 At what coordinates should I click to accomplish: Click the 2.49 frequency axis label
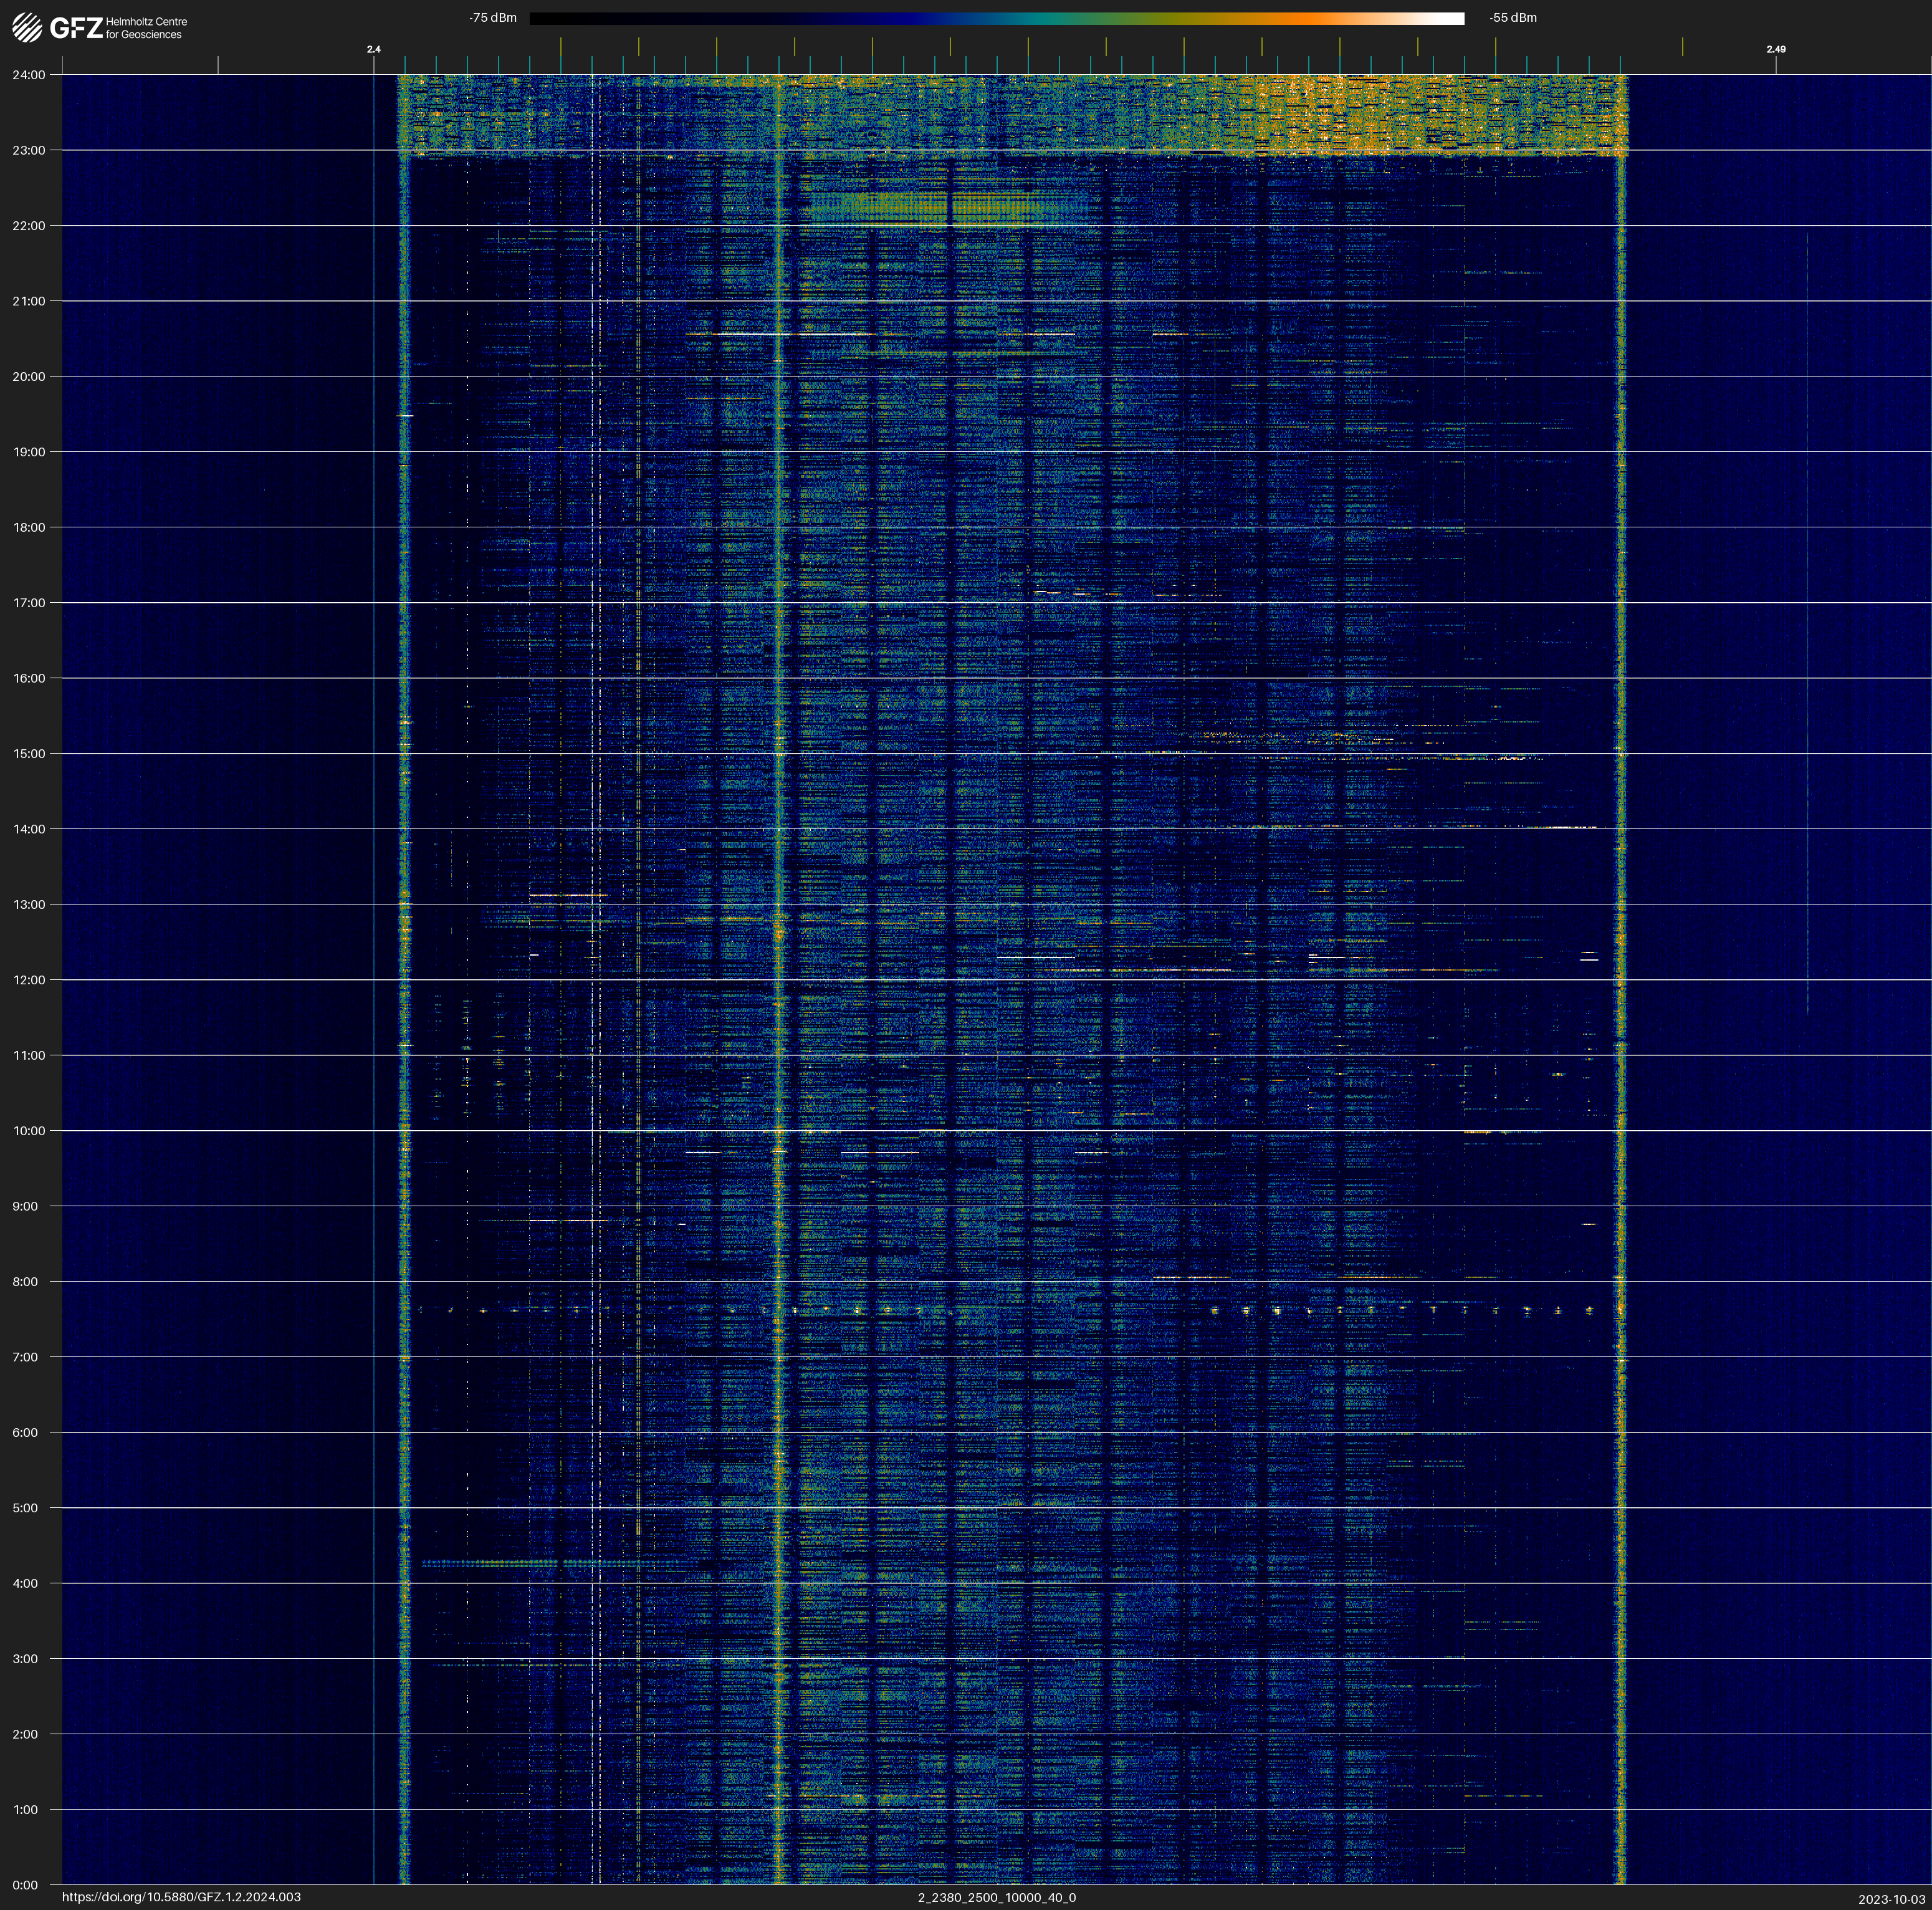[1775, 49]
